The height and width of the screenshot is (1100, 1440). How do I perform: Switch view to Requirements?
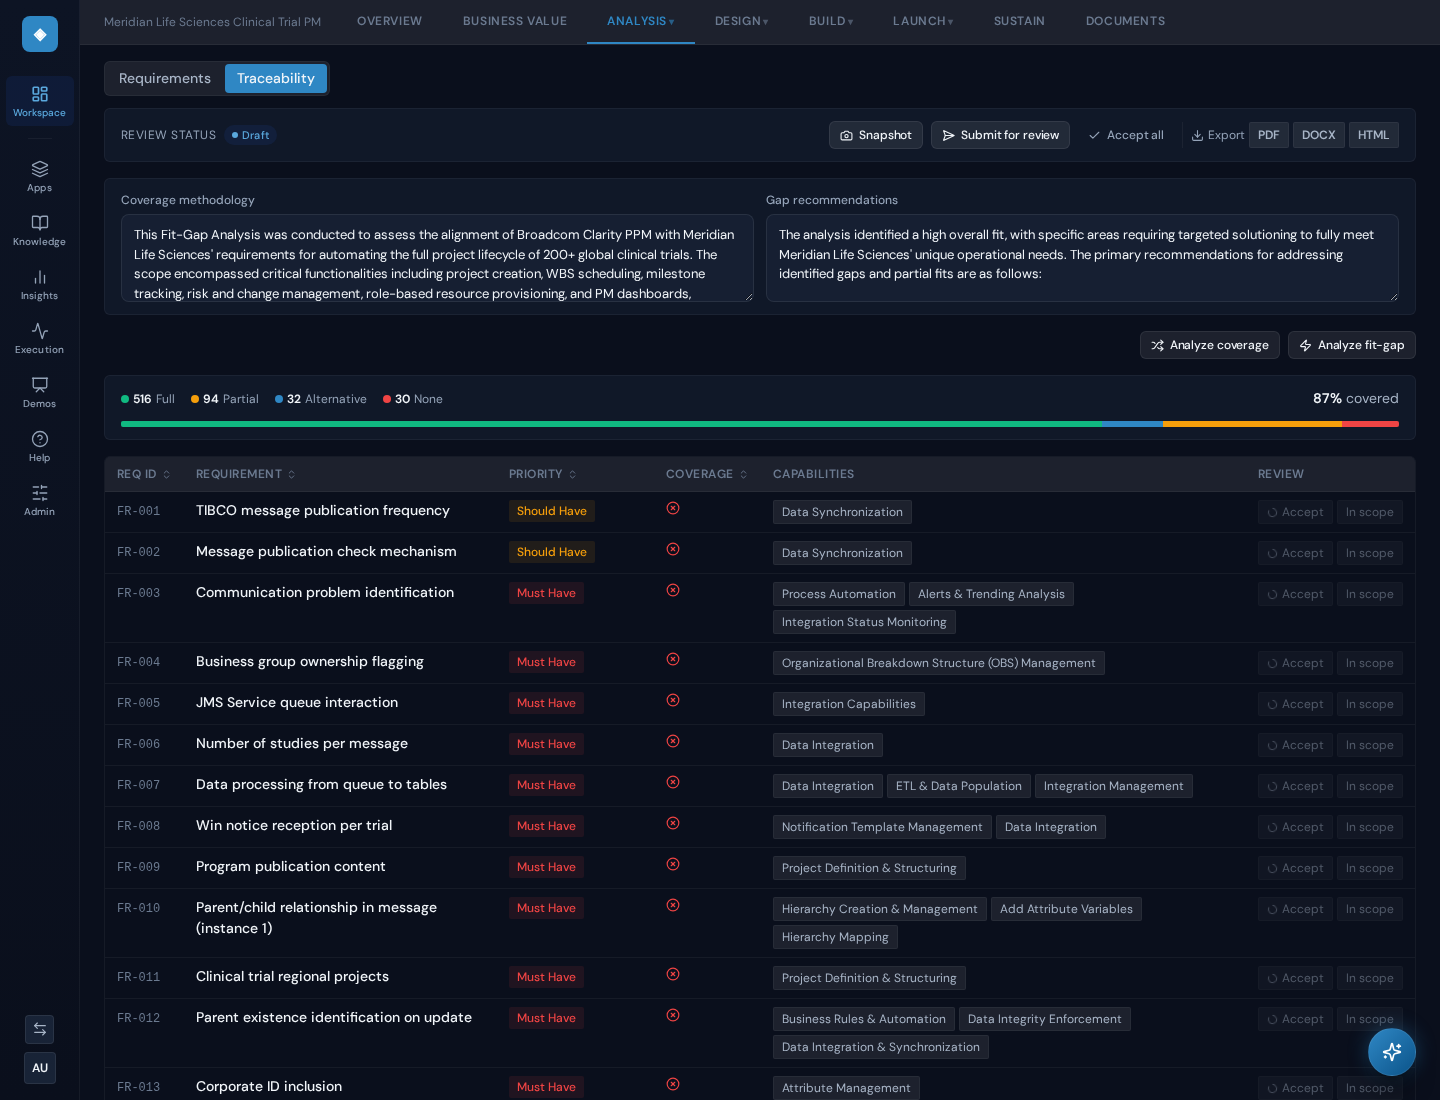pos(165,78)
